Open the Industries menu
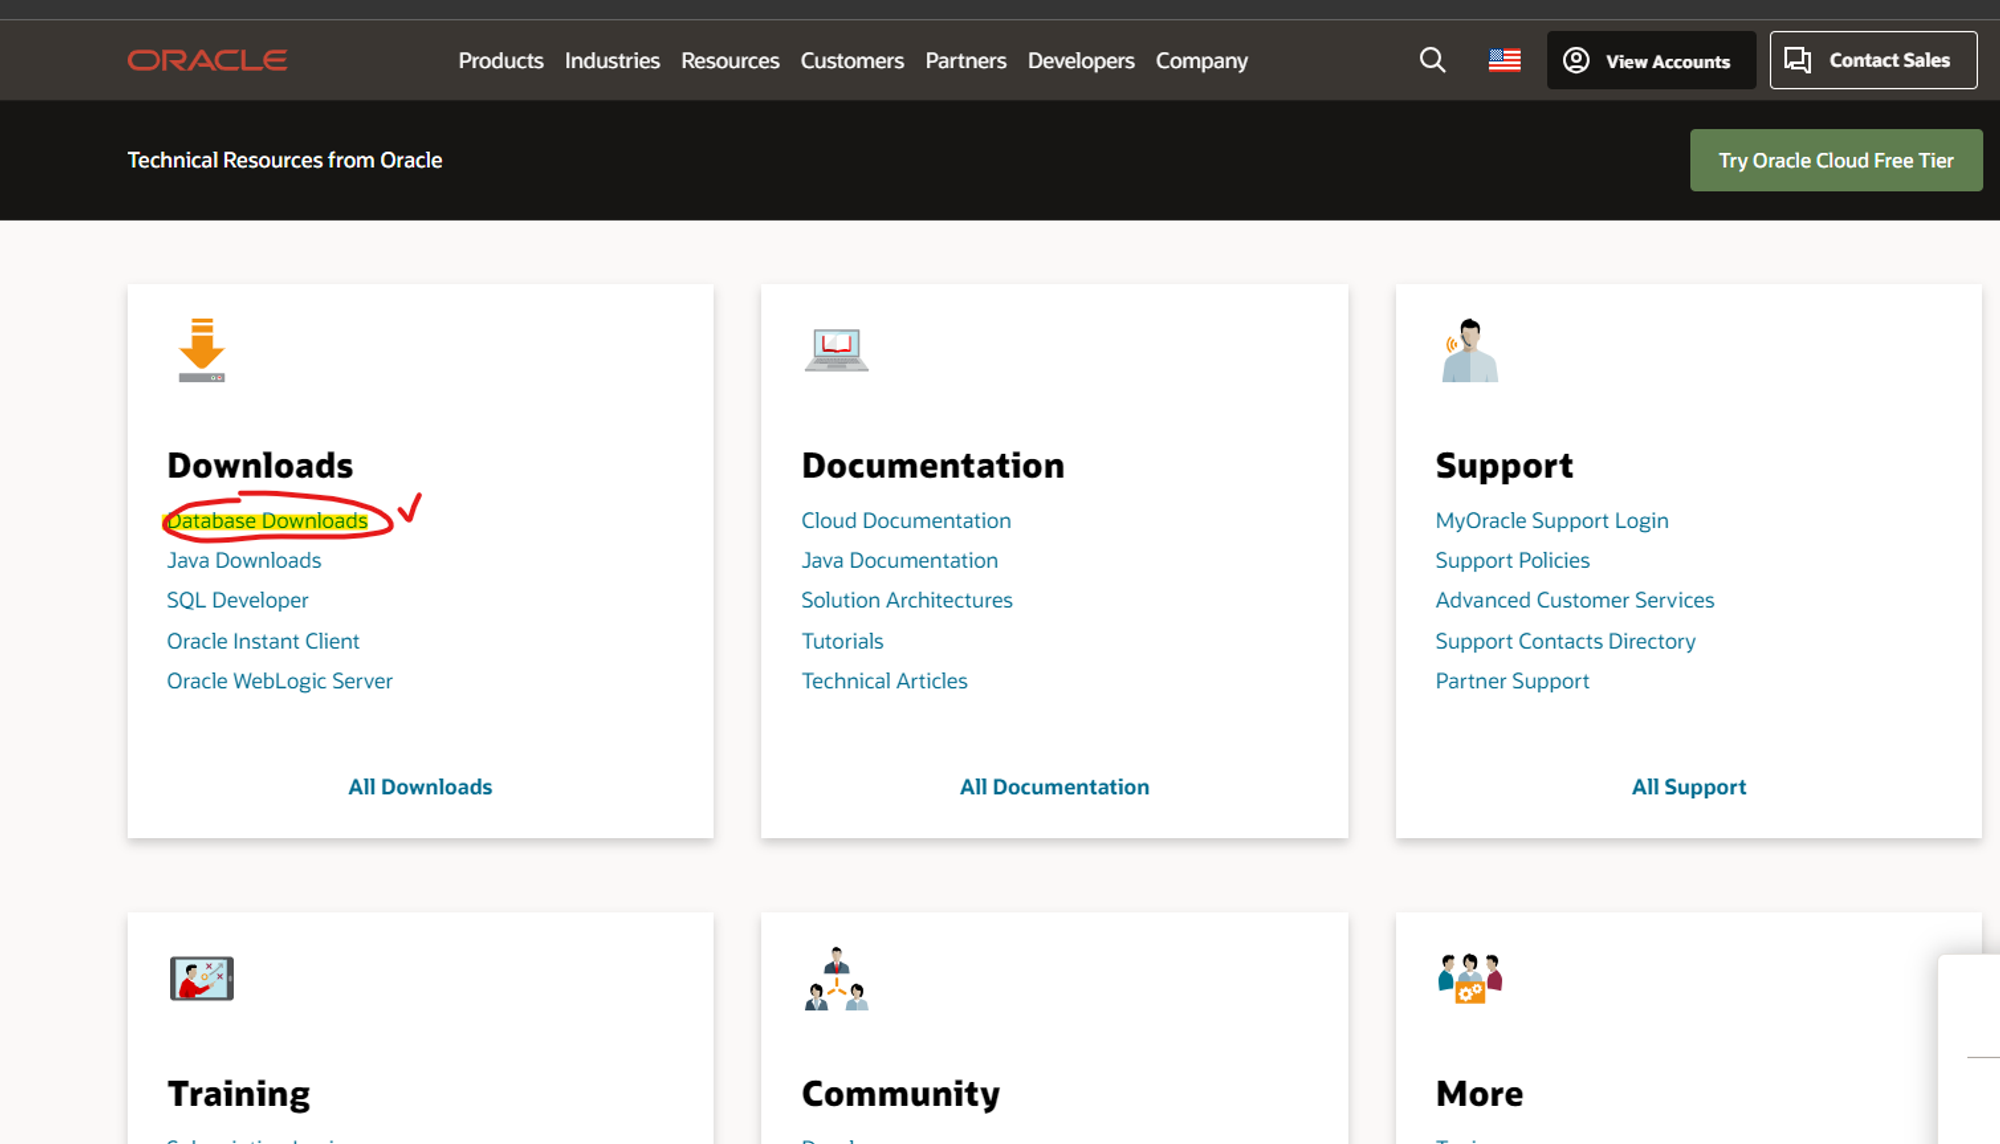This screenshot has height=1144, width=2000. pyautogui.click(x=612, y=60)
